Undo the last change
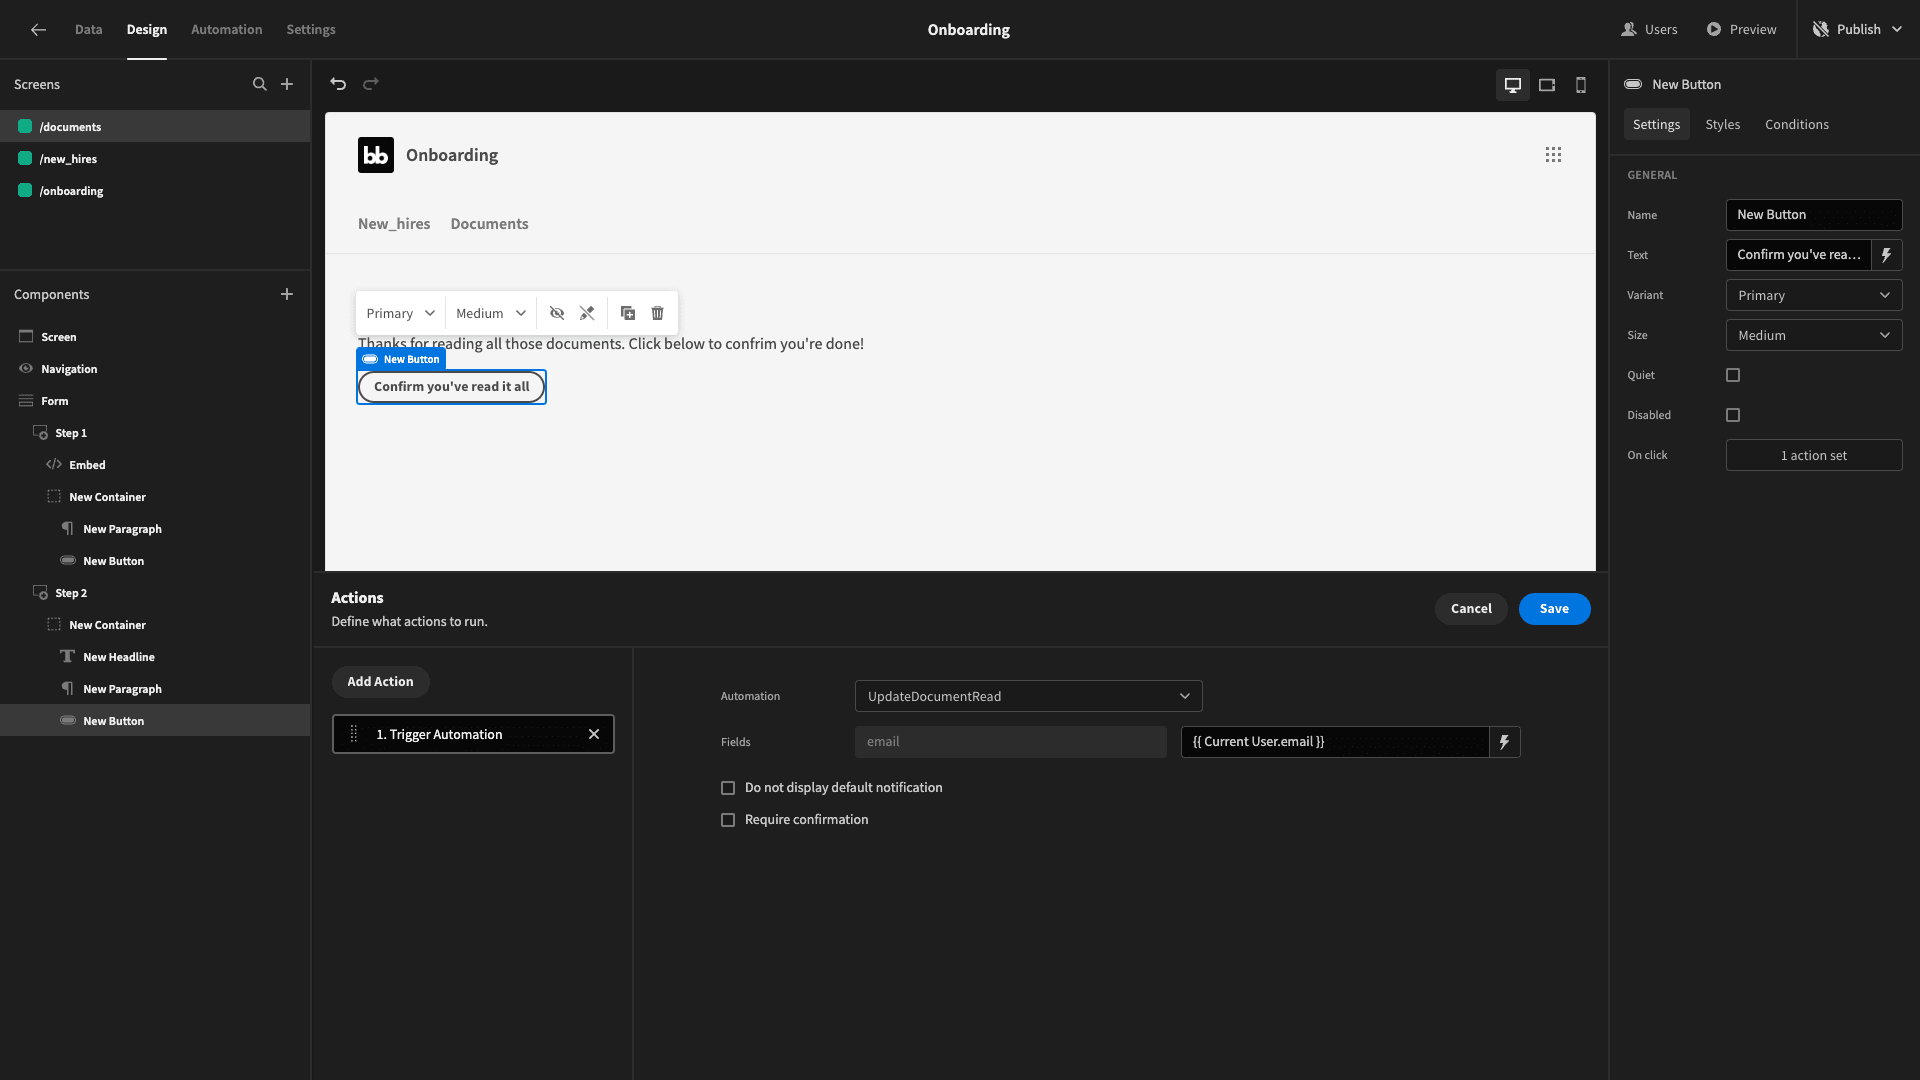Viewport: 1920px width, 1080px height. tap(338, 84)
